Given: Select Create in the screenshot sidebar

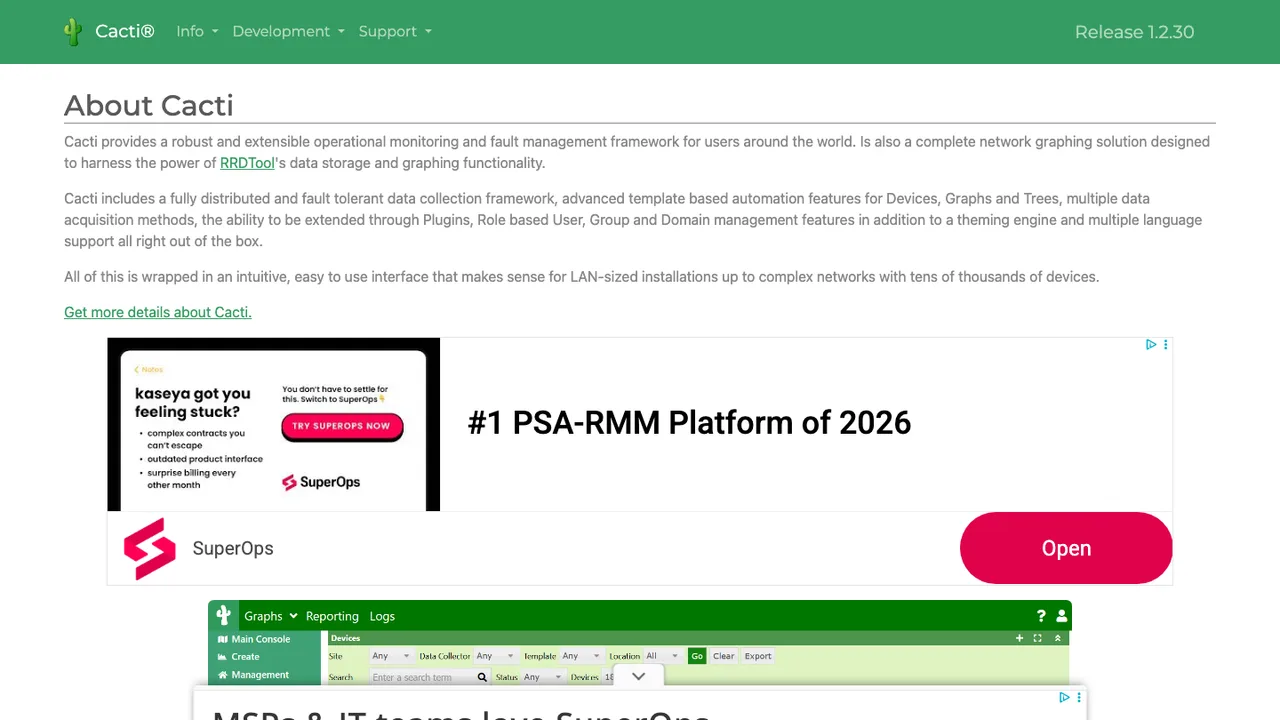Looking at the screenshot, I should pos(238,657).
